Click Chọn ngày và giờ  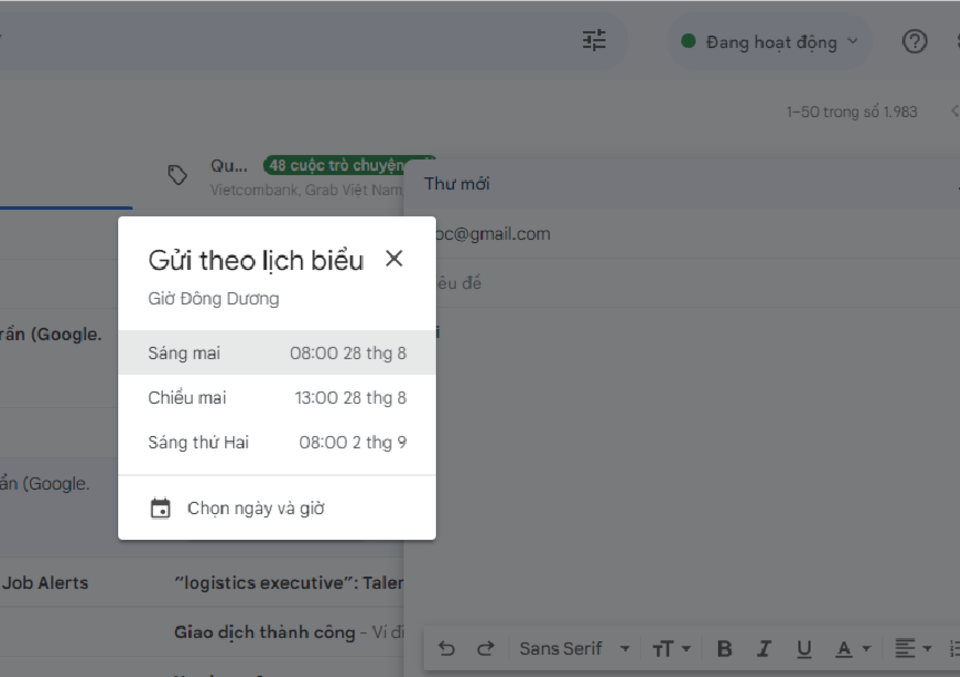click(256, 509)
